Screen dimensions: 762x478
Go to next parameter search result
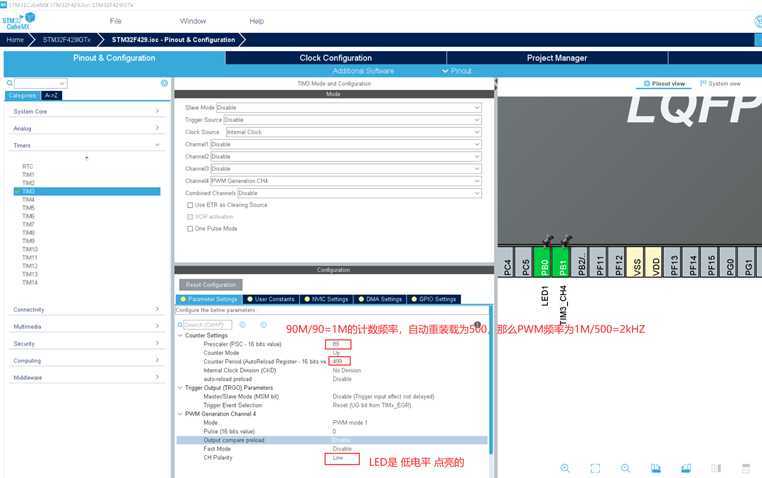coord(263,324)
